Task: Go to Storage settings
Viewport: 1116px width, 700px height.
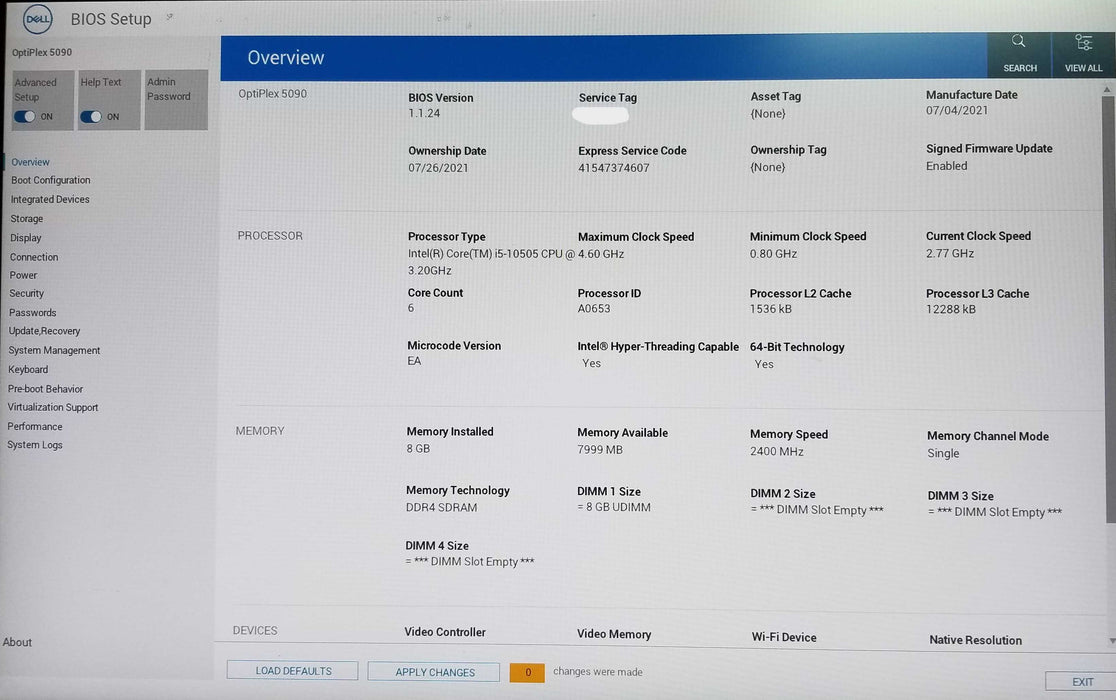Action: pyautogui.click(x=26, y=218)
